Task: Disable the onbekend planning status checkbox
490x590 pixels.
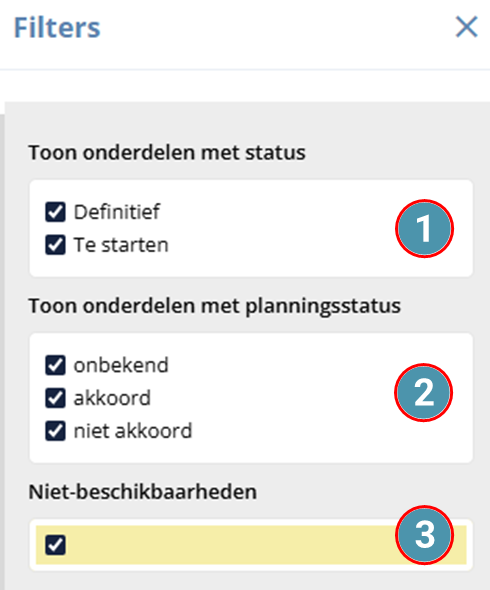Action: (55, 365)
